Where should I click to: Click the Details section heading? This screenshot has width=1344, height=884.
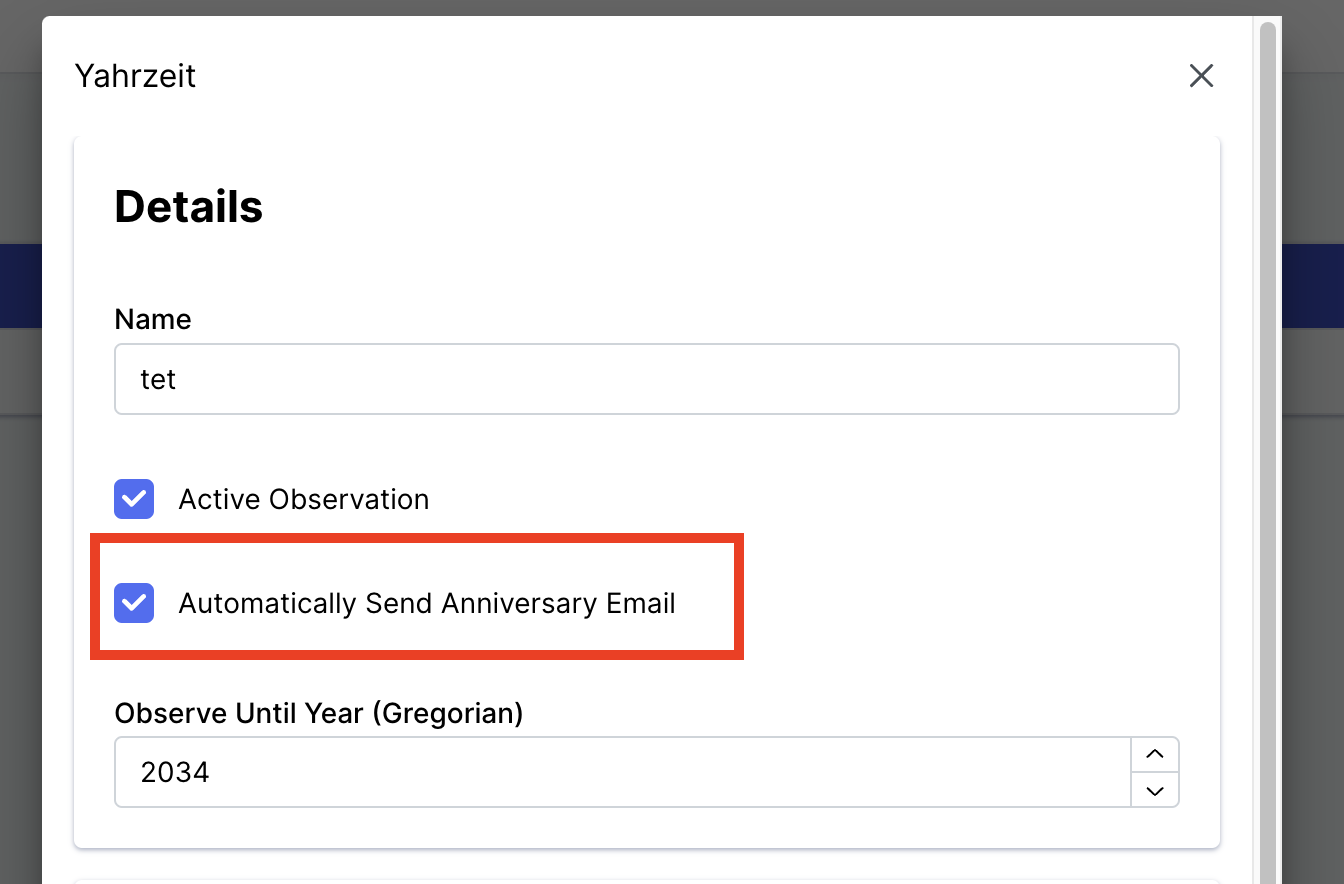tap(188, 206)
